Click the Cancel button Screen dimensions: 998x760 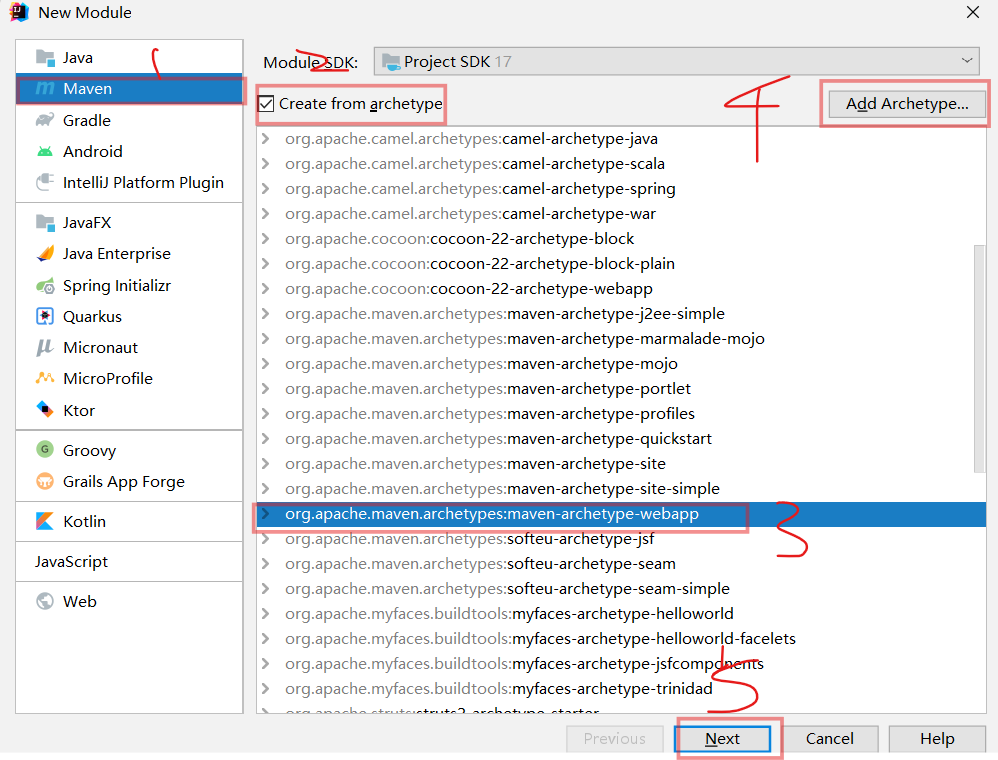tap(829, 738)
